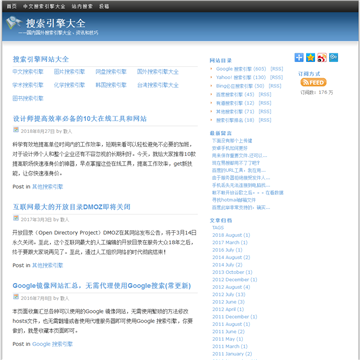Open the 台湾搜索引擎大全 category link
This screenshot has width=360, height=360.
click(158, 85)
